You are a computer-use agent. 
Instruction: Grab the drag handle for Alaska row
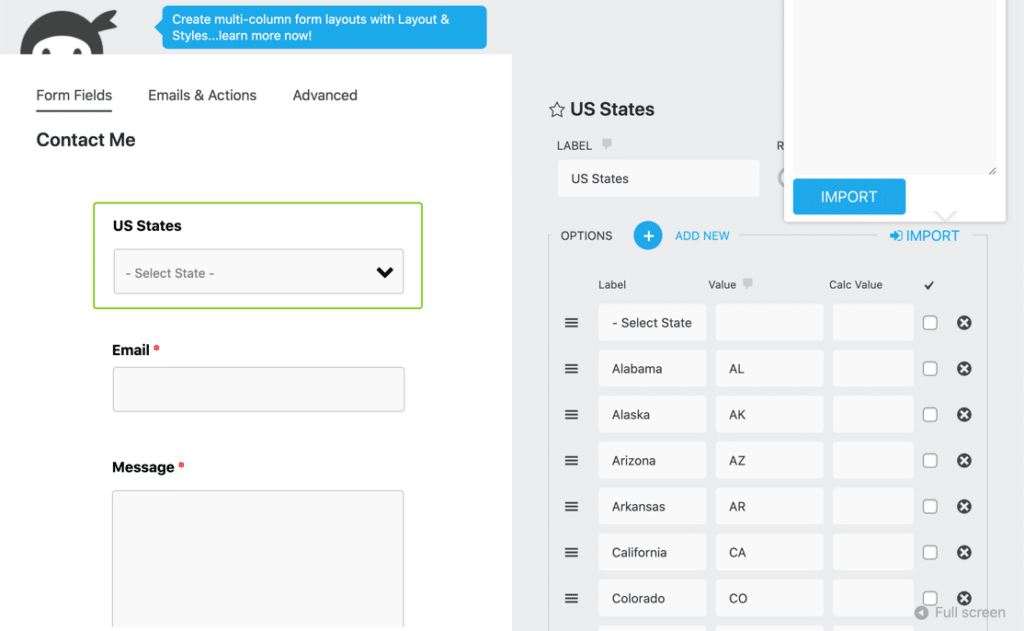click(x=572, y=415)
